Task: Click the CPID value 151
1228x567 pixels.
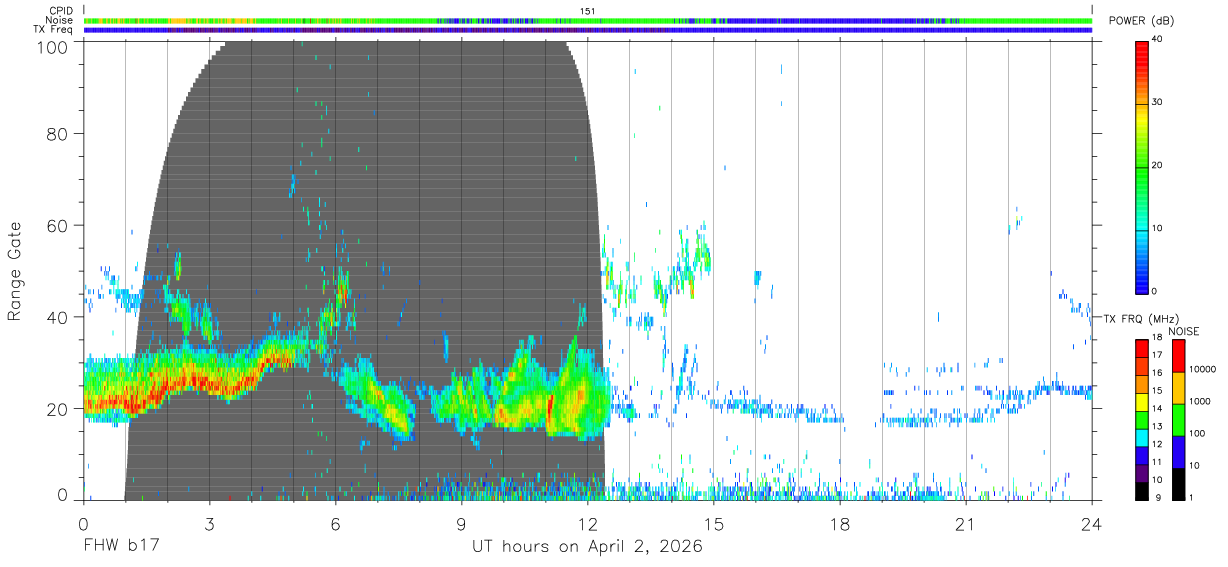Action: (x=588, y=11)
